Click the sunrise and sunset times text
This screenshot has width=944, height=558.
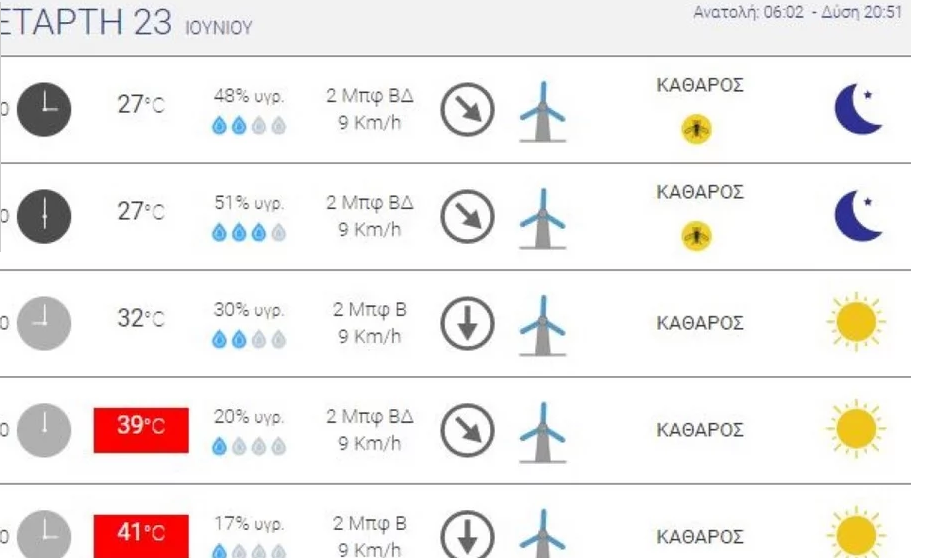(798, 12)
